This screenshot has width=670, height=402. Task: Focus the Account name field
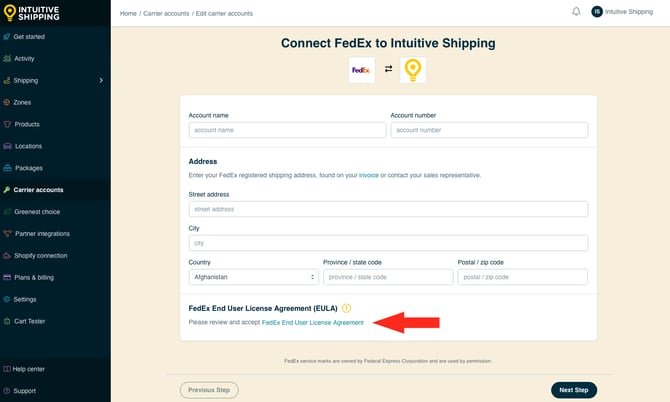(287, 130)
